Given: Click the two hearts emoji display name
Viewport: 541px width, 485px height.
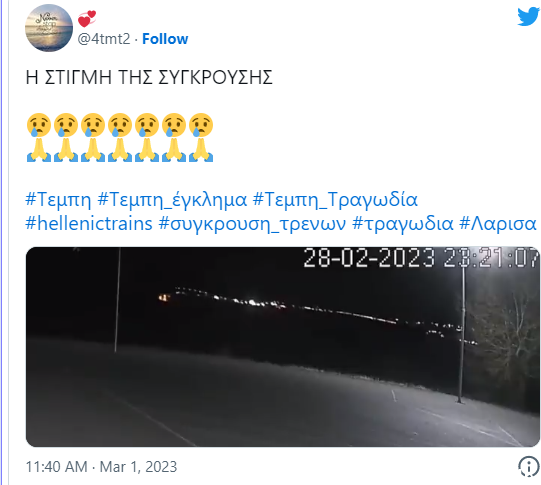Looking at the screenshot, I should (x=87, y=19).
